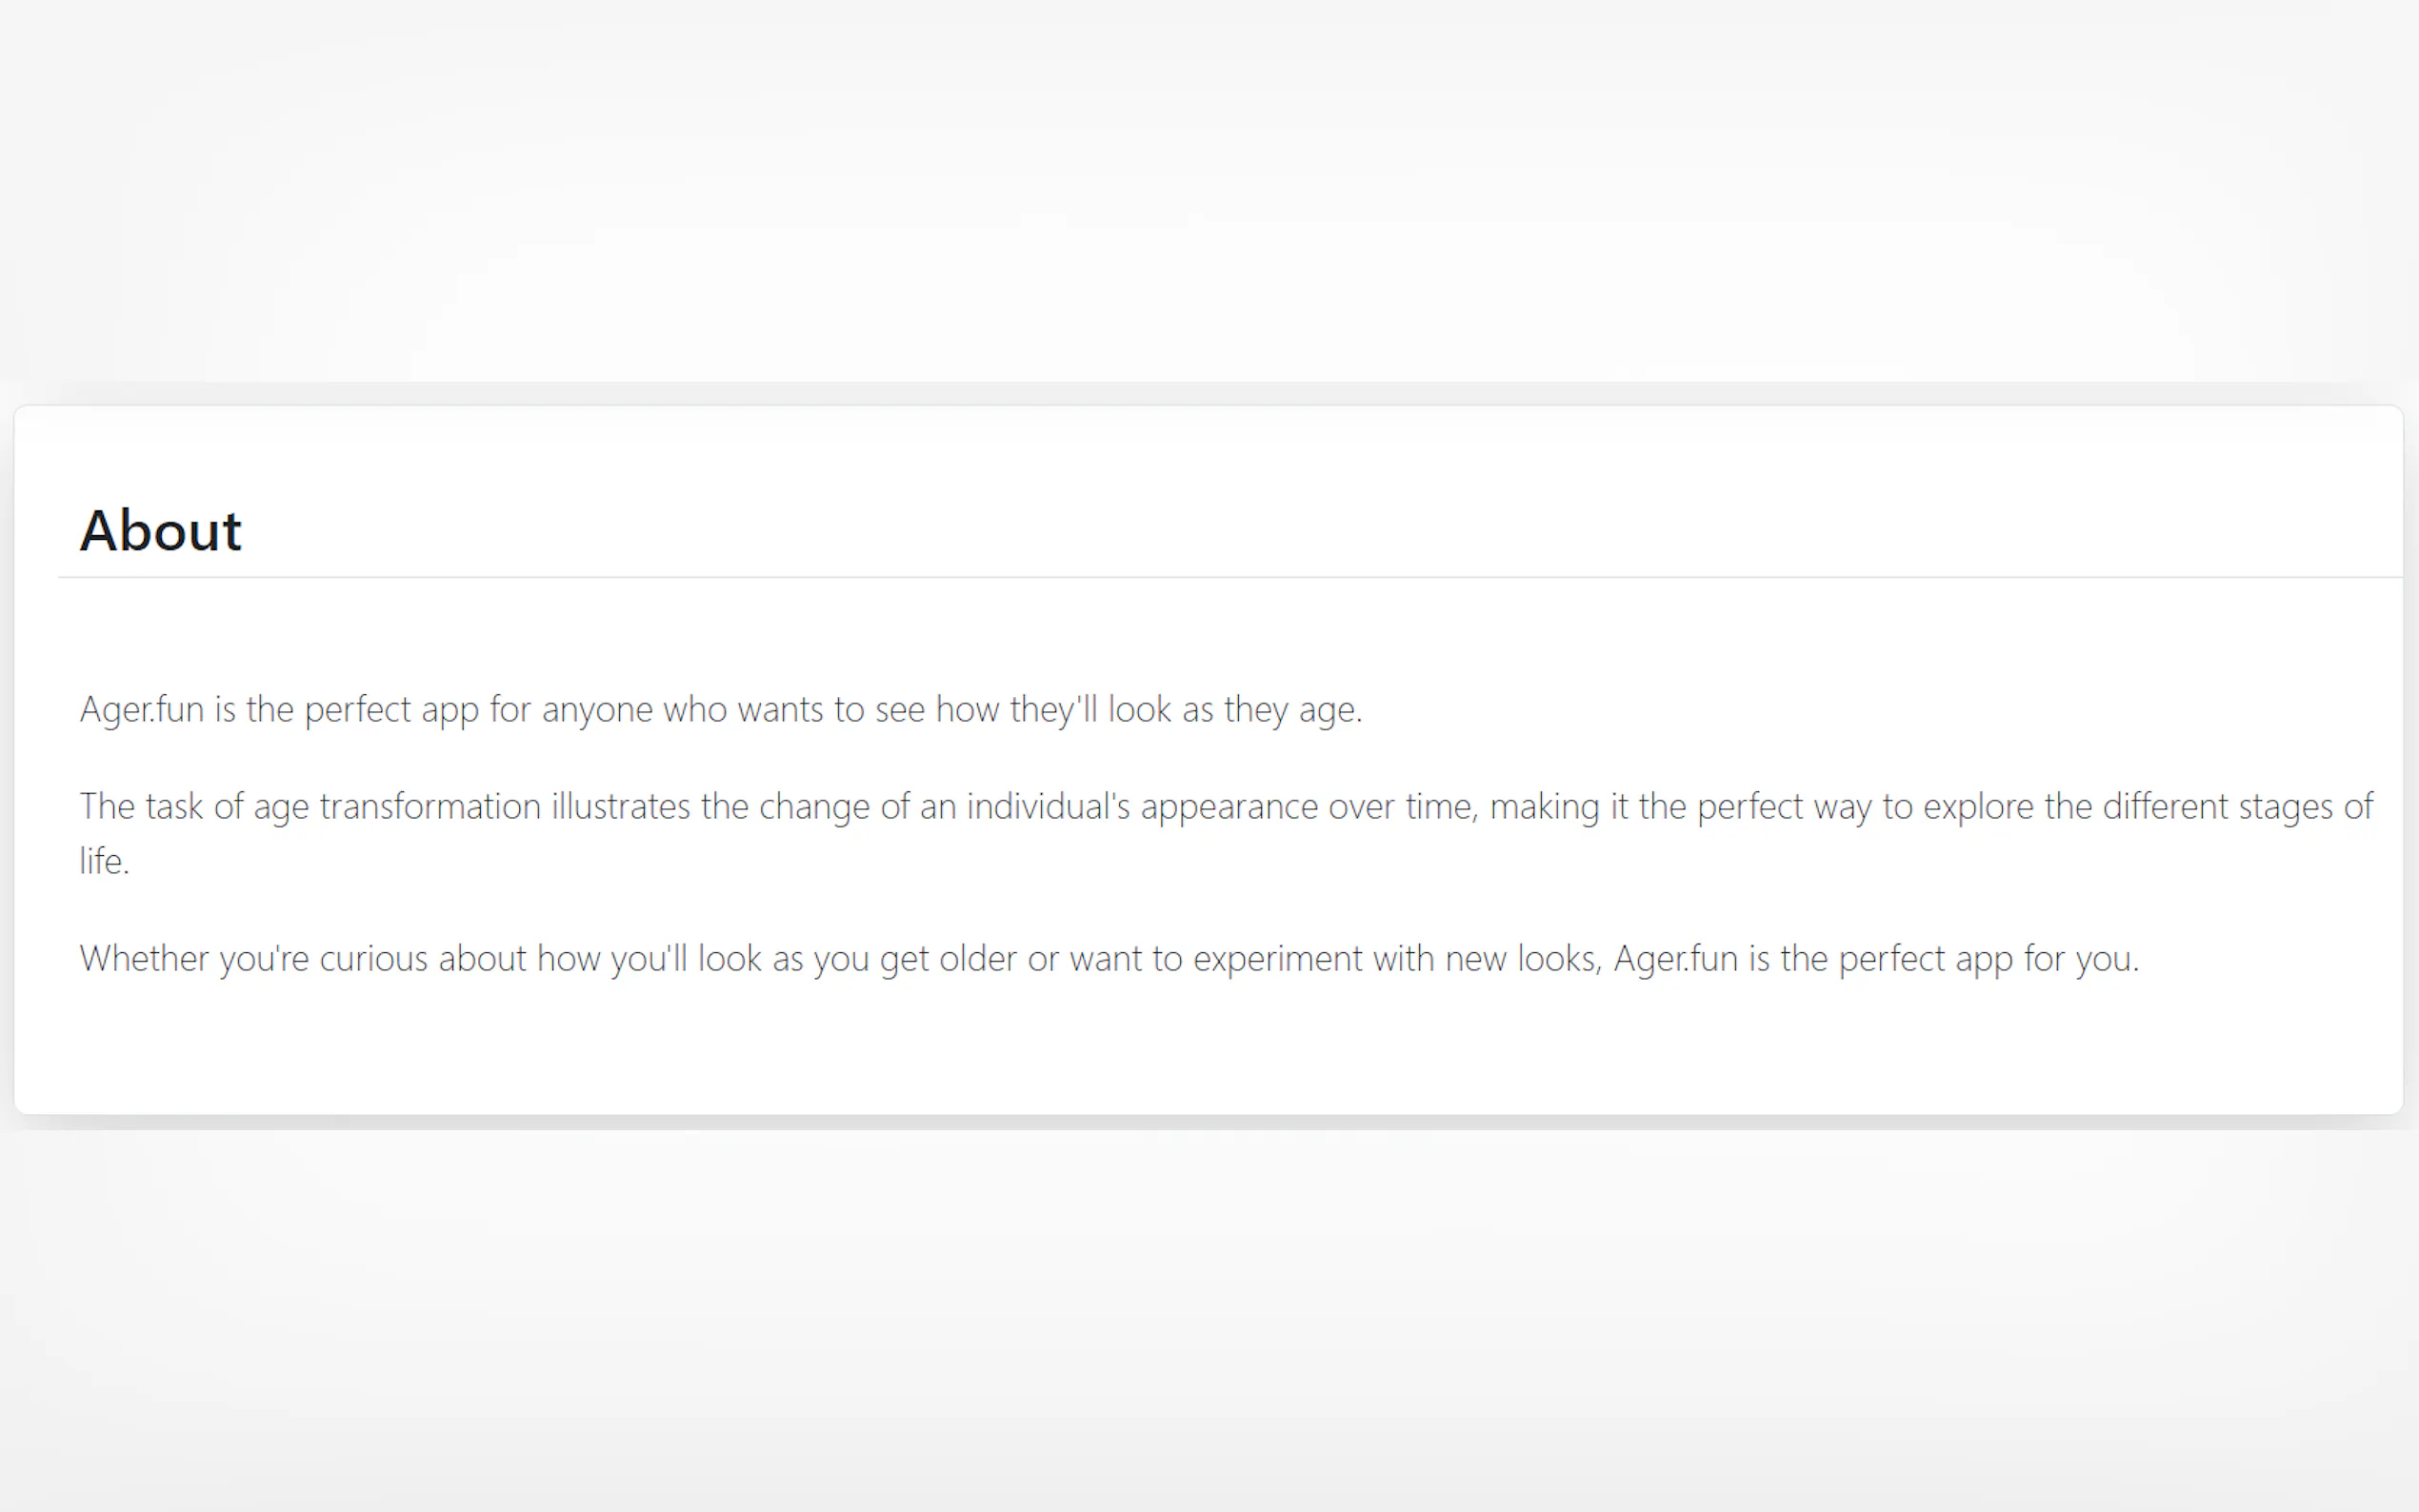Image resolution: width=2419 pixels, height=1512 pixels.
Task: Click the phrase "individual's appearance"
Action: [x=1141, y=806]
